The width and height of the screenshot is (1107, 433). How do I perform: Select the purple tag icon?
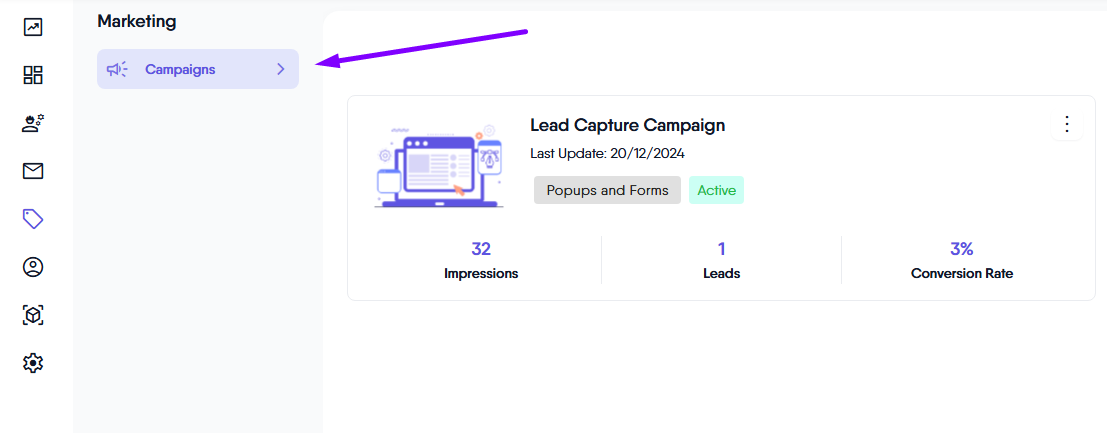33,219
